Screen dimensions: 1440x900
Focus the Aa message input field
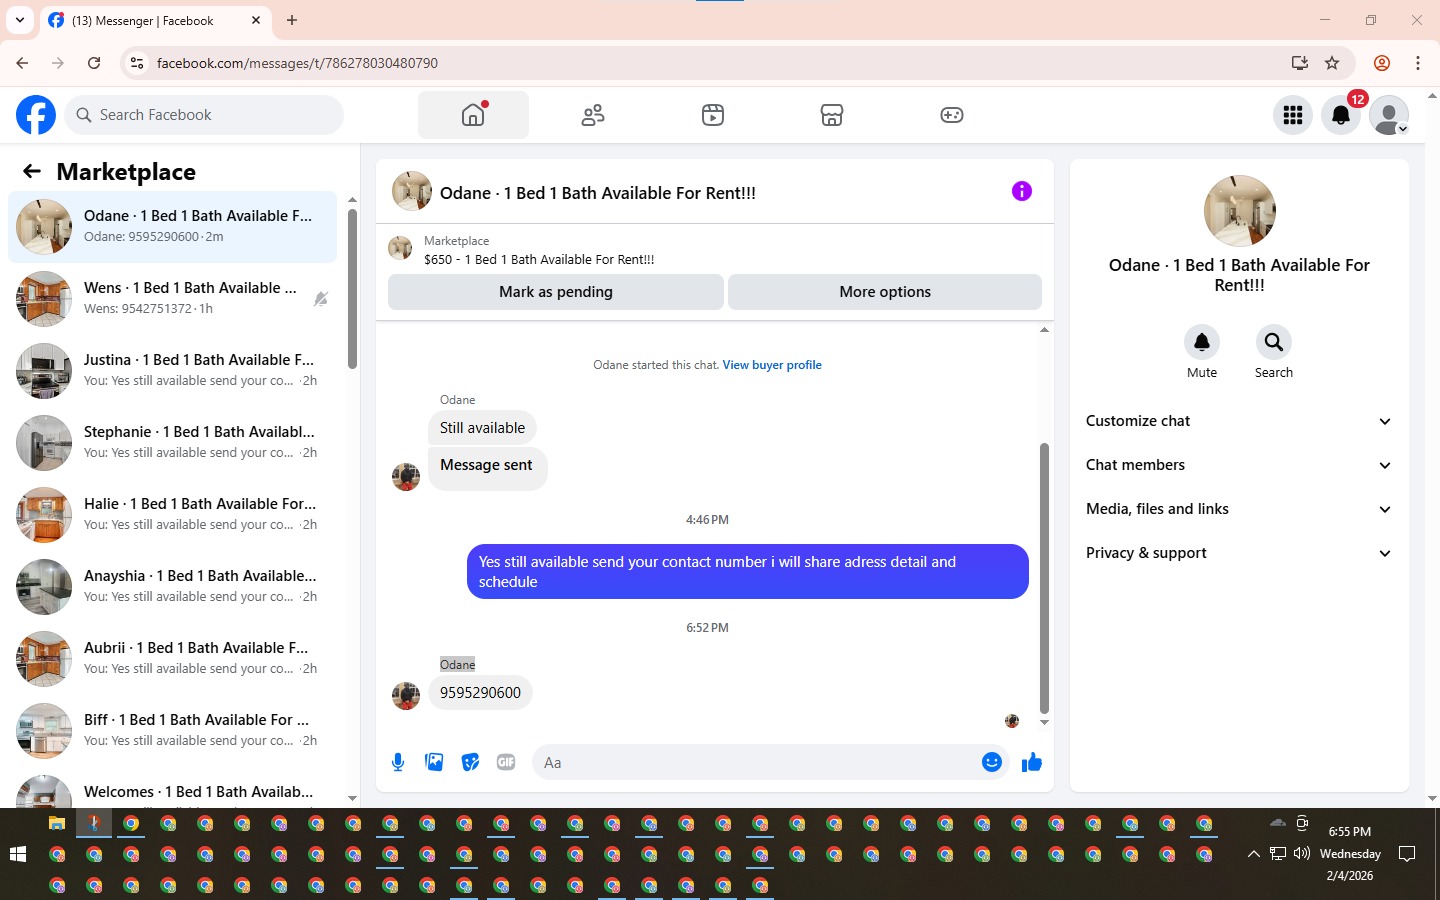[x=755, y=762]
